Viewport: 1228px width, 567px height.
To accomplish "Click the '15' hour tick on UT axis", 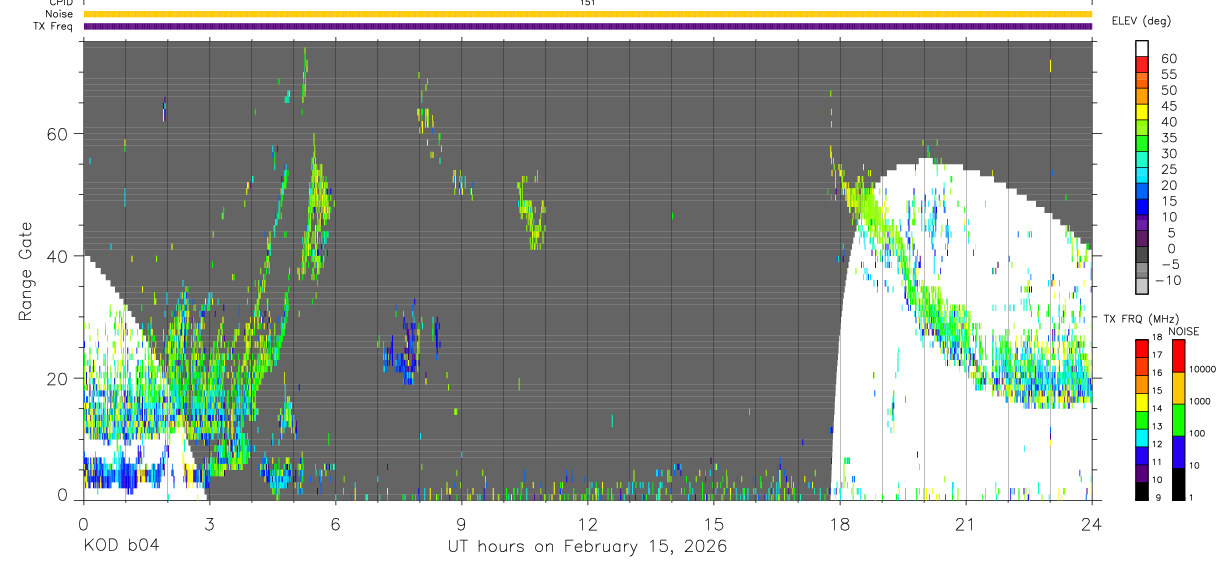I will point(714,523).
